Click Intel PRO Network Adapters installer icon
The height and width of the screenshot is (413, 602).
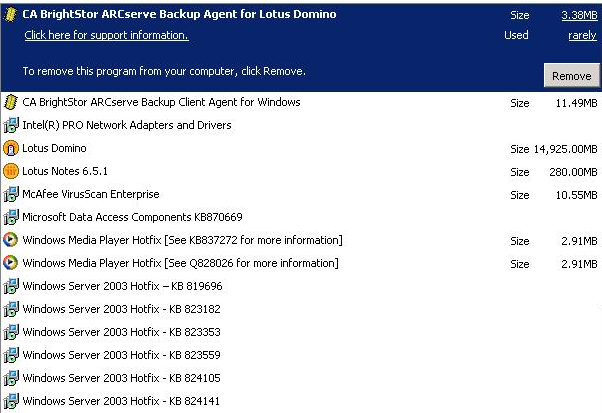pos(11,125)
